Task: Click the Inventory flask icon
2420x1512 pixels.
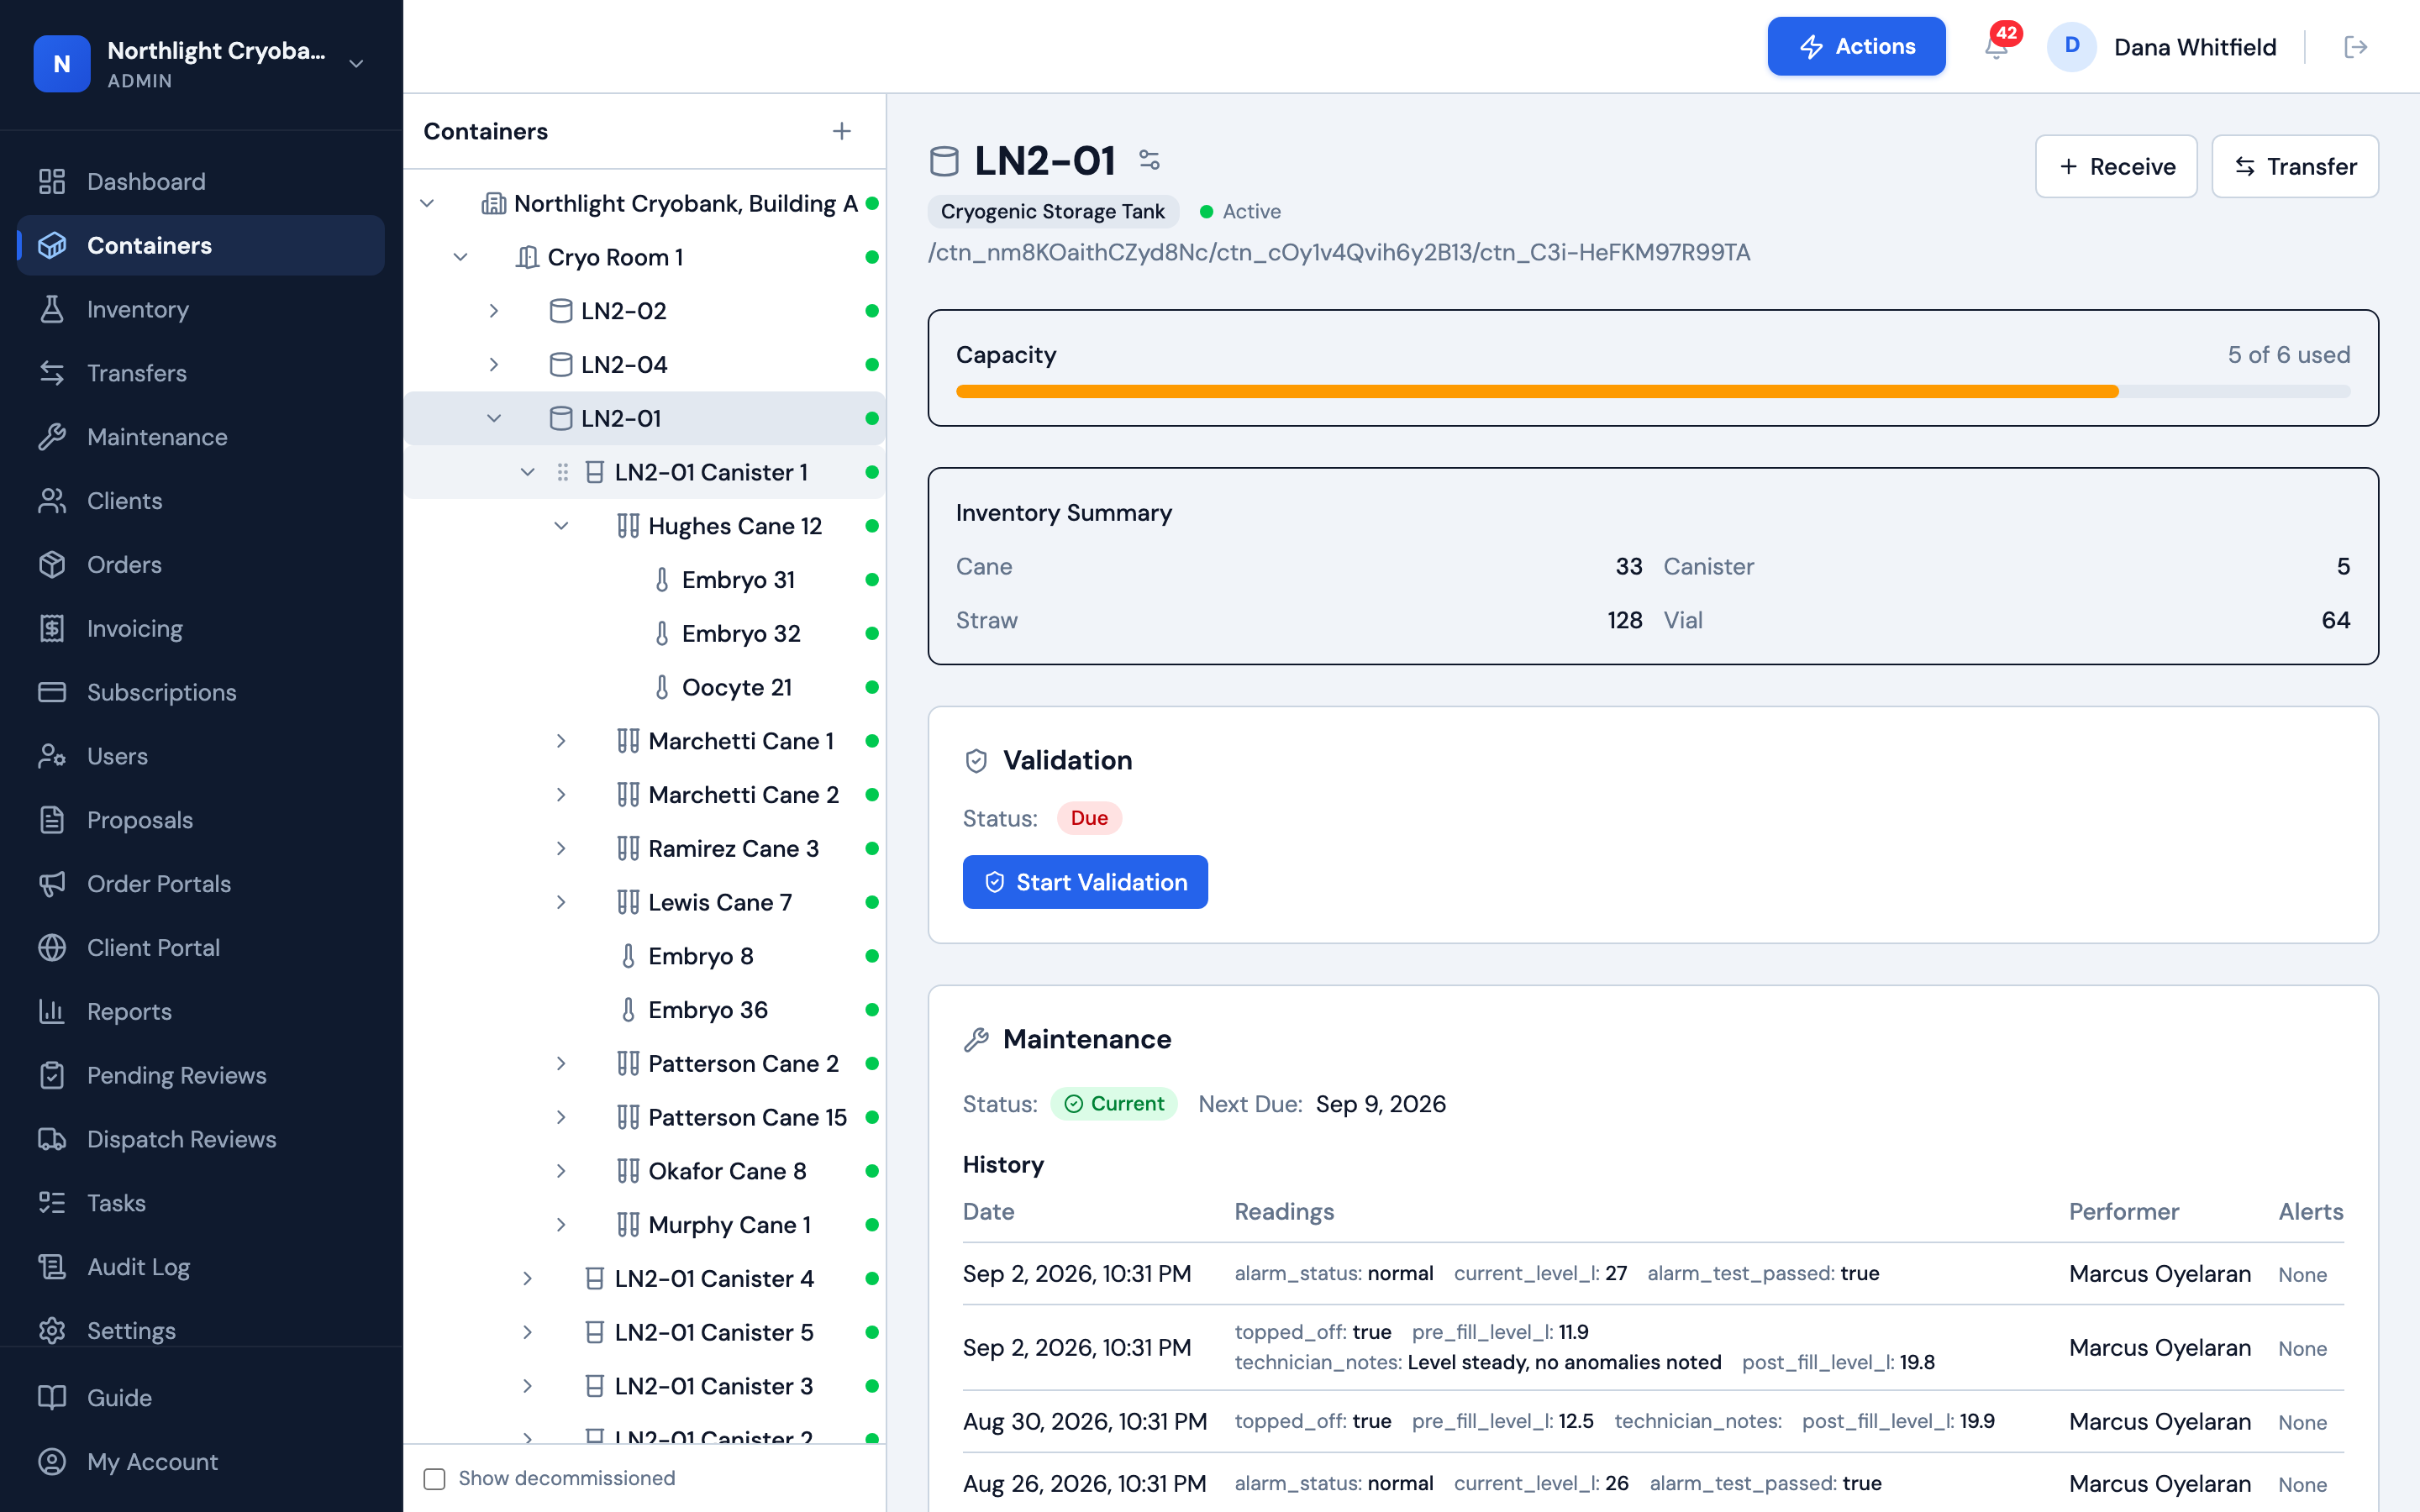Action: pyautogui.click(x=52, y=309)
